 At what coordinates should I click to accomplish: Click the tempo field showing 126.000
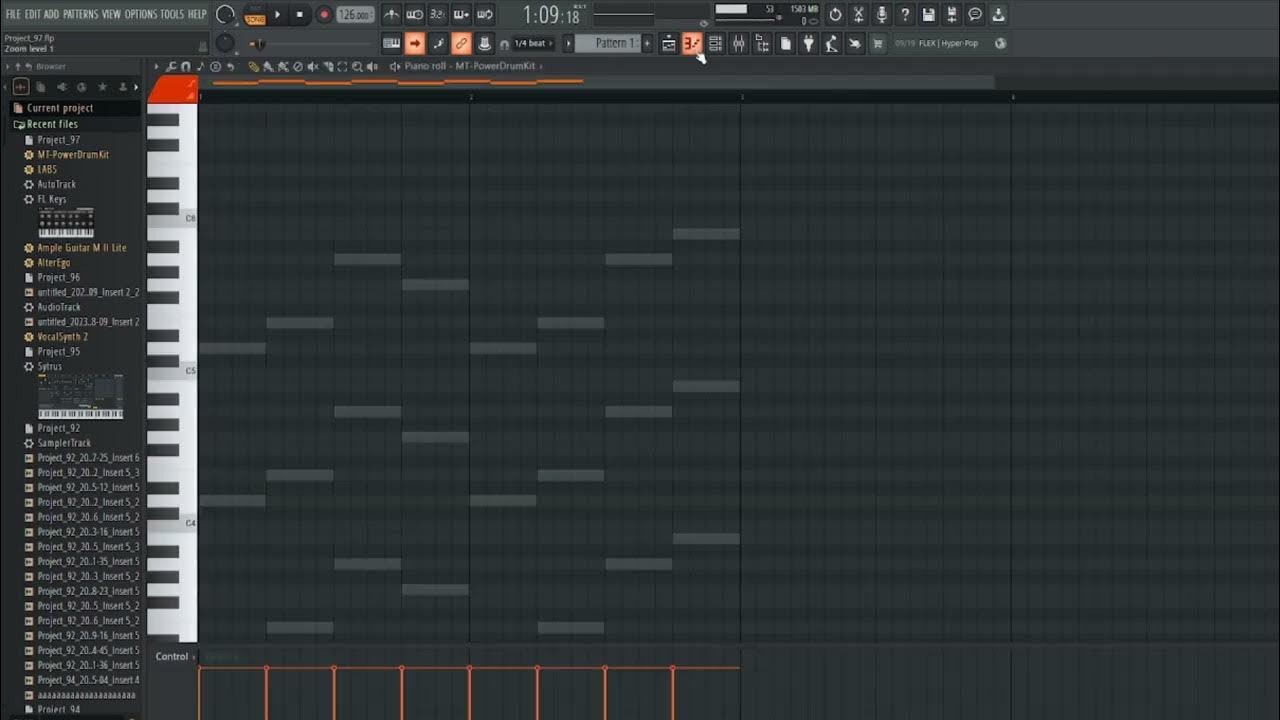click(355, 15)
